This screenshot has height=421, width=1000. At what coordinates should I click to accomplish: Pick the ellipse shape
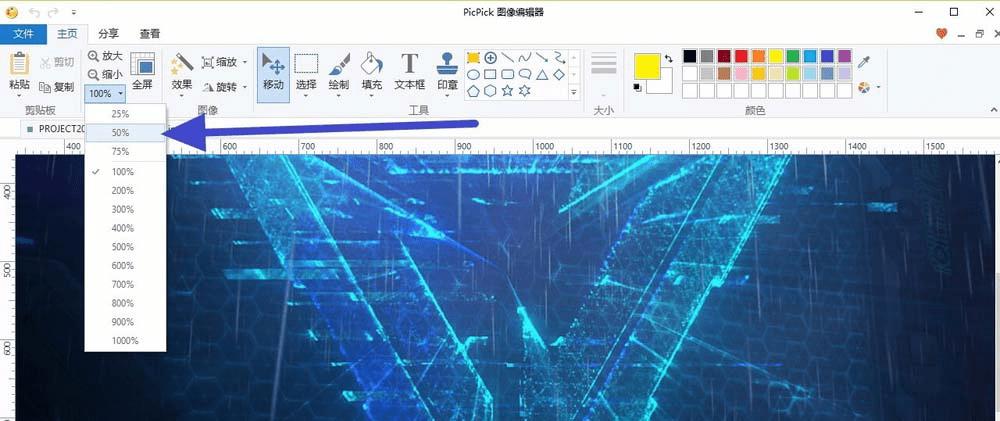[473, 75]
